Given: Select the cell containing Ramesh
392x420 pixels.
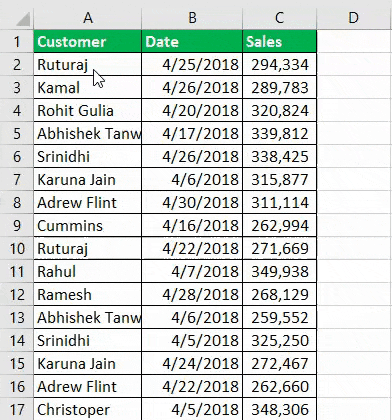Looking at the screenshot, I should click(88, 295).
